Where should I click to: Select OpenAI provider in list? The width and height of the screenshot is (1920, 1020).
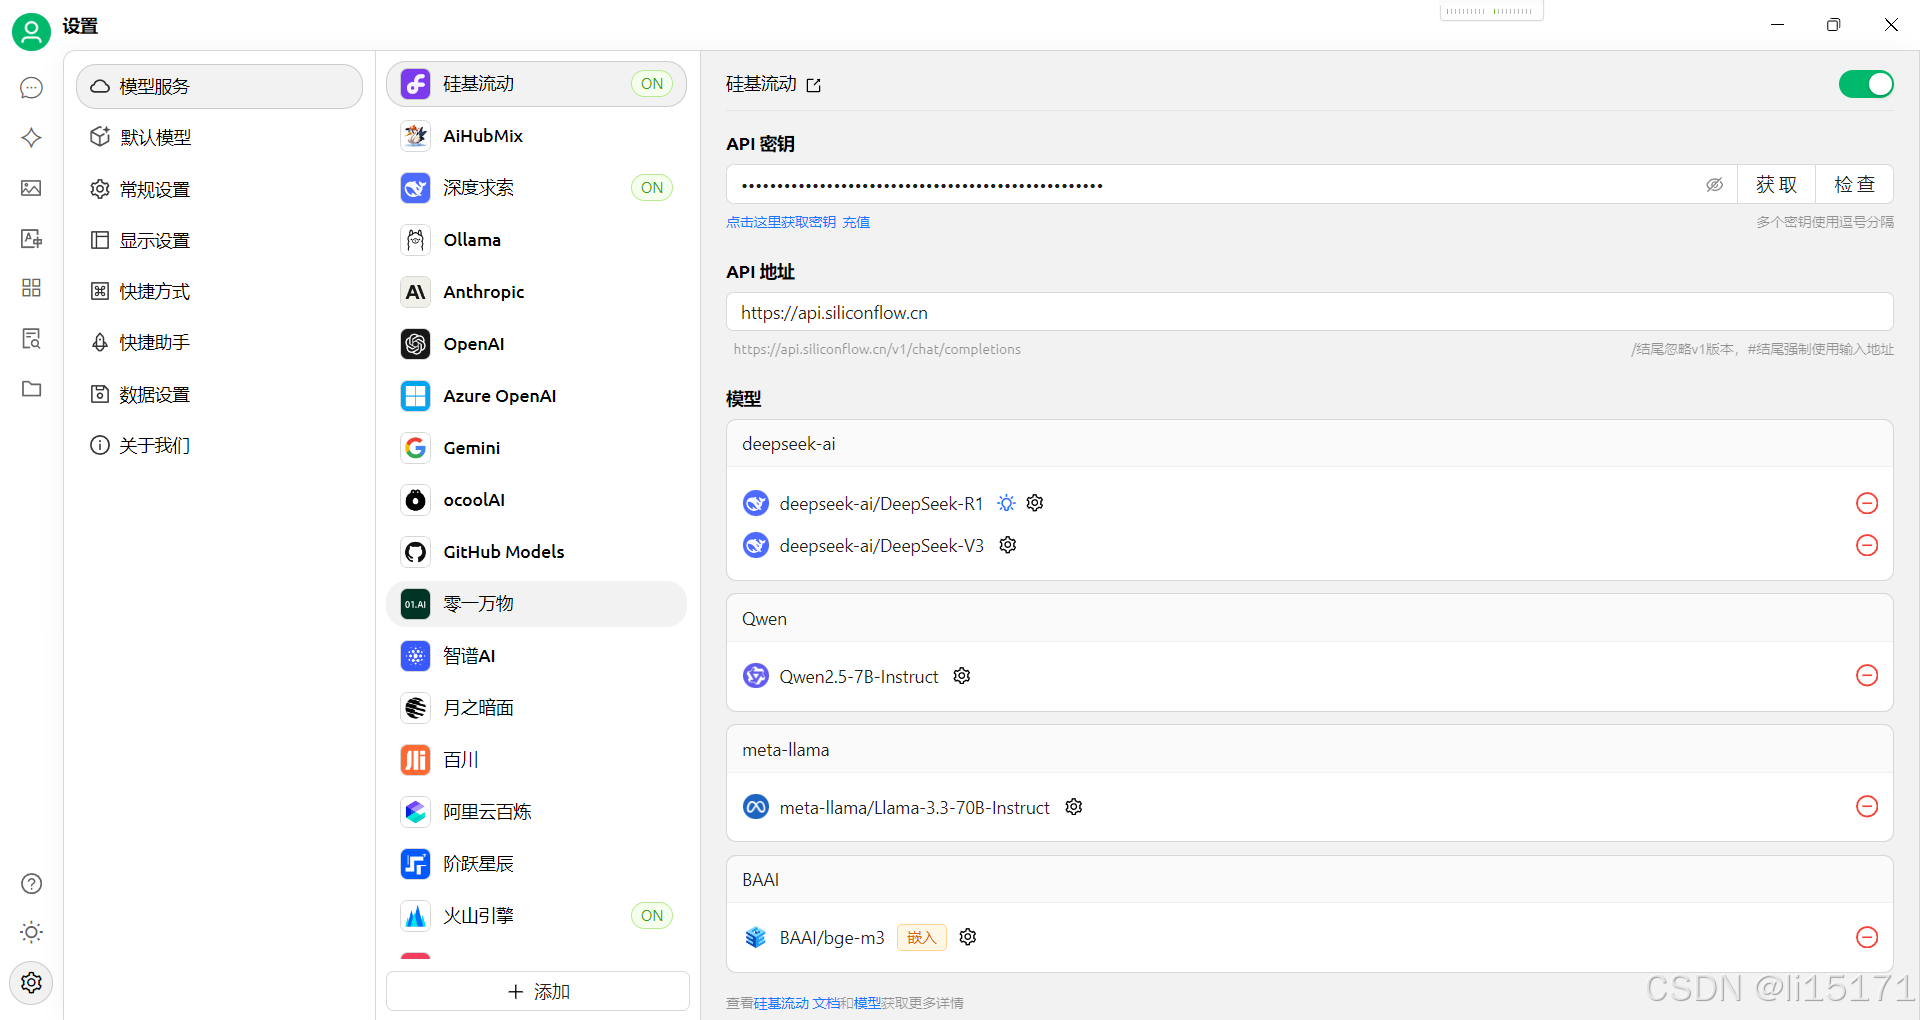(536, 344)
